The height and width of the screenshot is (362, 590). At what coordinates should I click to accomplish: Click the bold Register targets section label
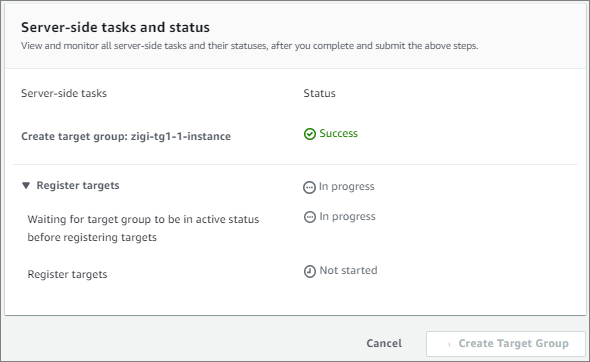point(78,186)
